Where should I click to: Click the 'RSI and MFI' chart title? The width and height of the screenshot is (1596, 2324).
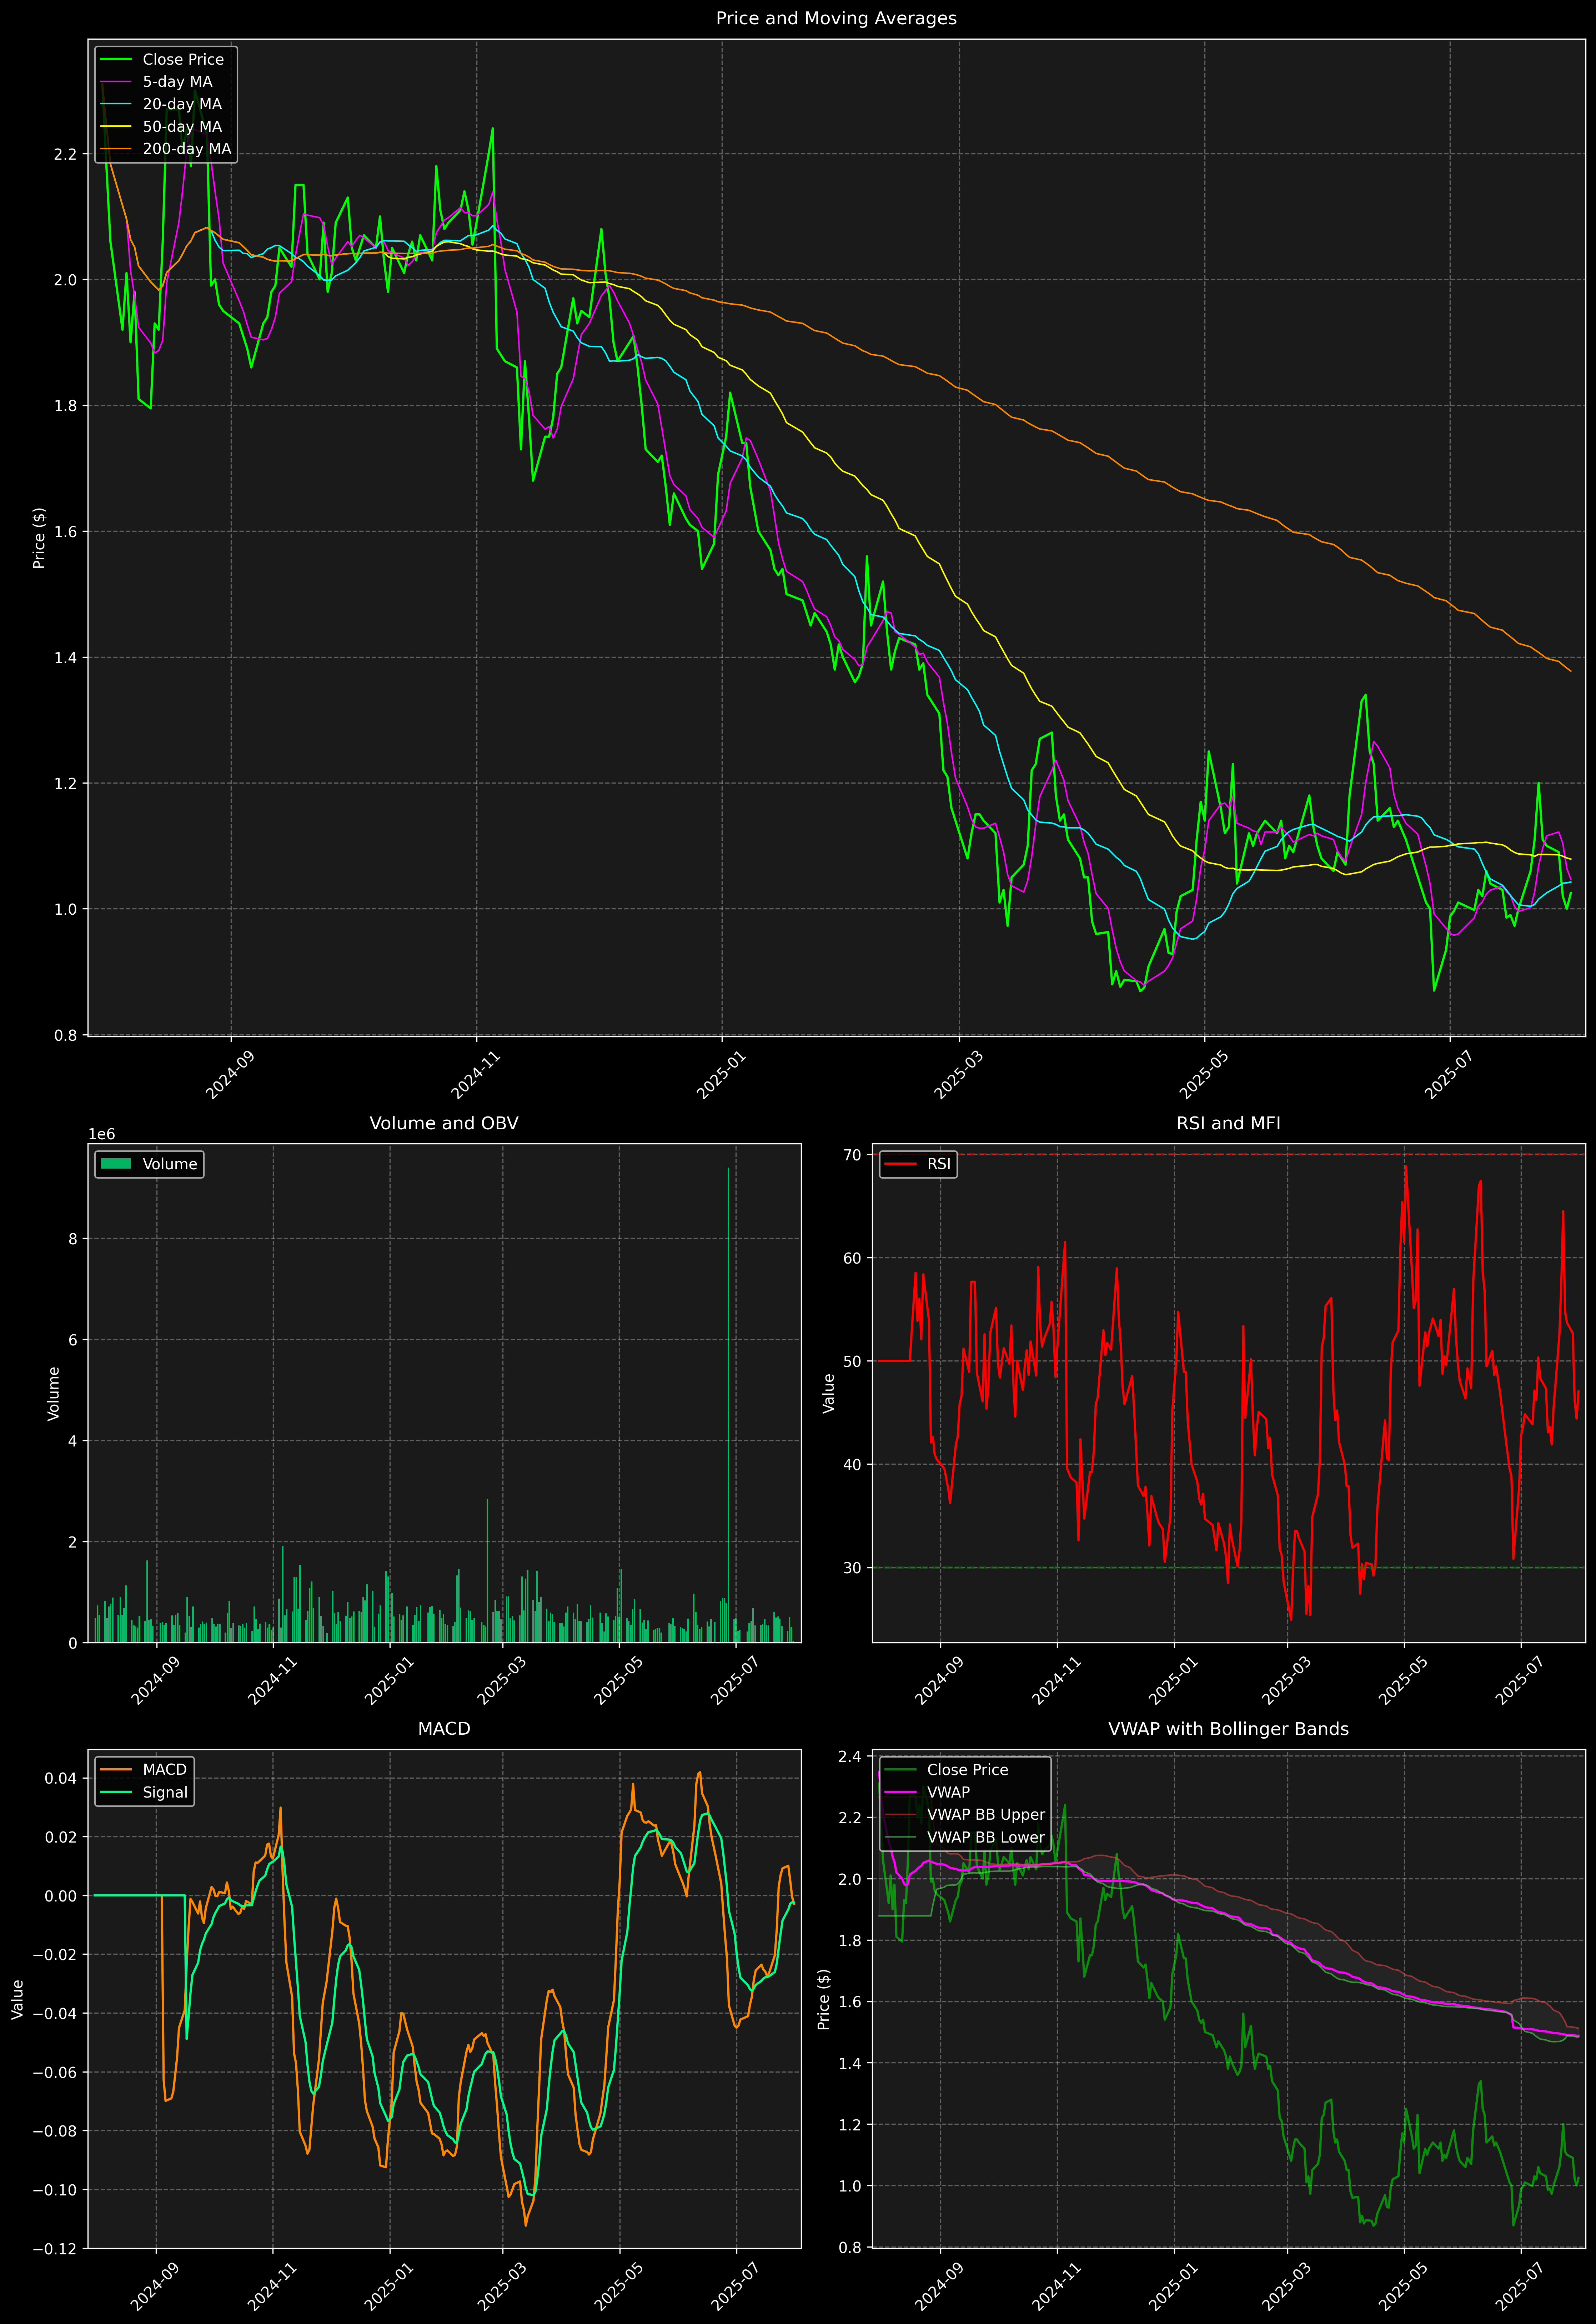click(1228, 1123)
